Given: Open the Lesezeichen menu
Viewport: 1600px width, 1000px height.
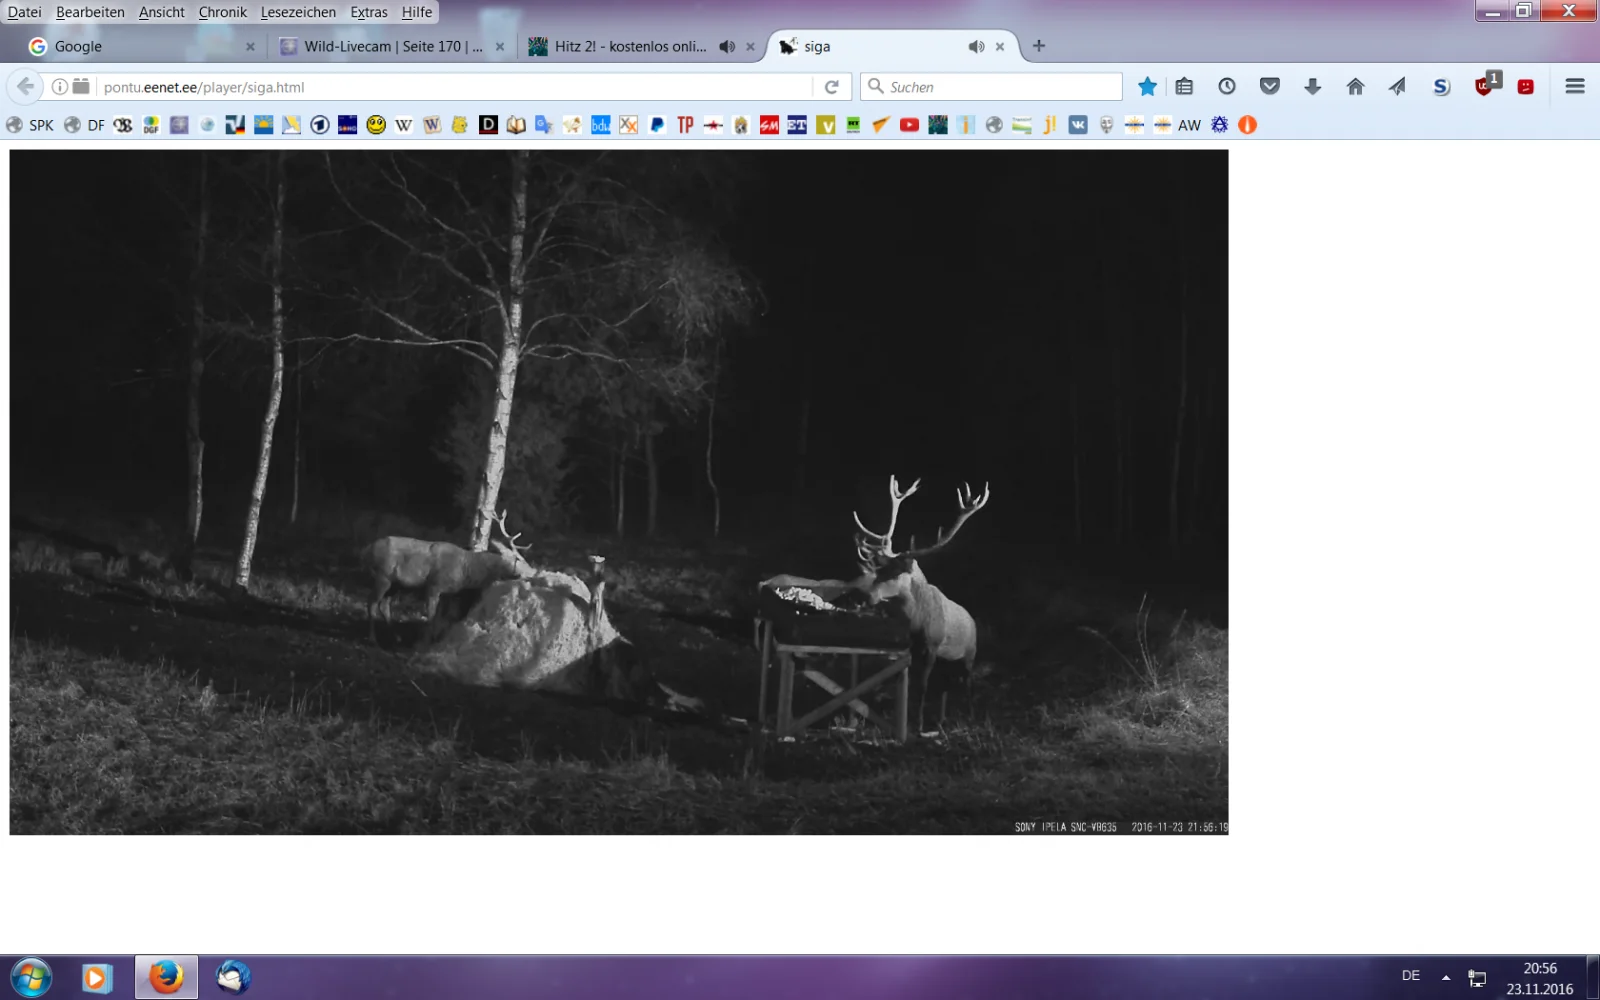Looking at the screenshot, I should [298, 12].
